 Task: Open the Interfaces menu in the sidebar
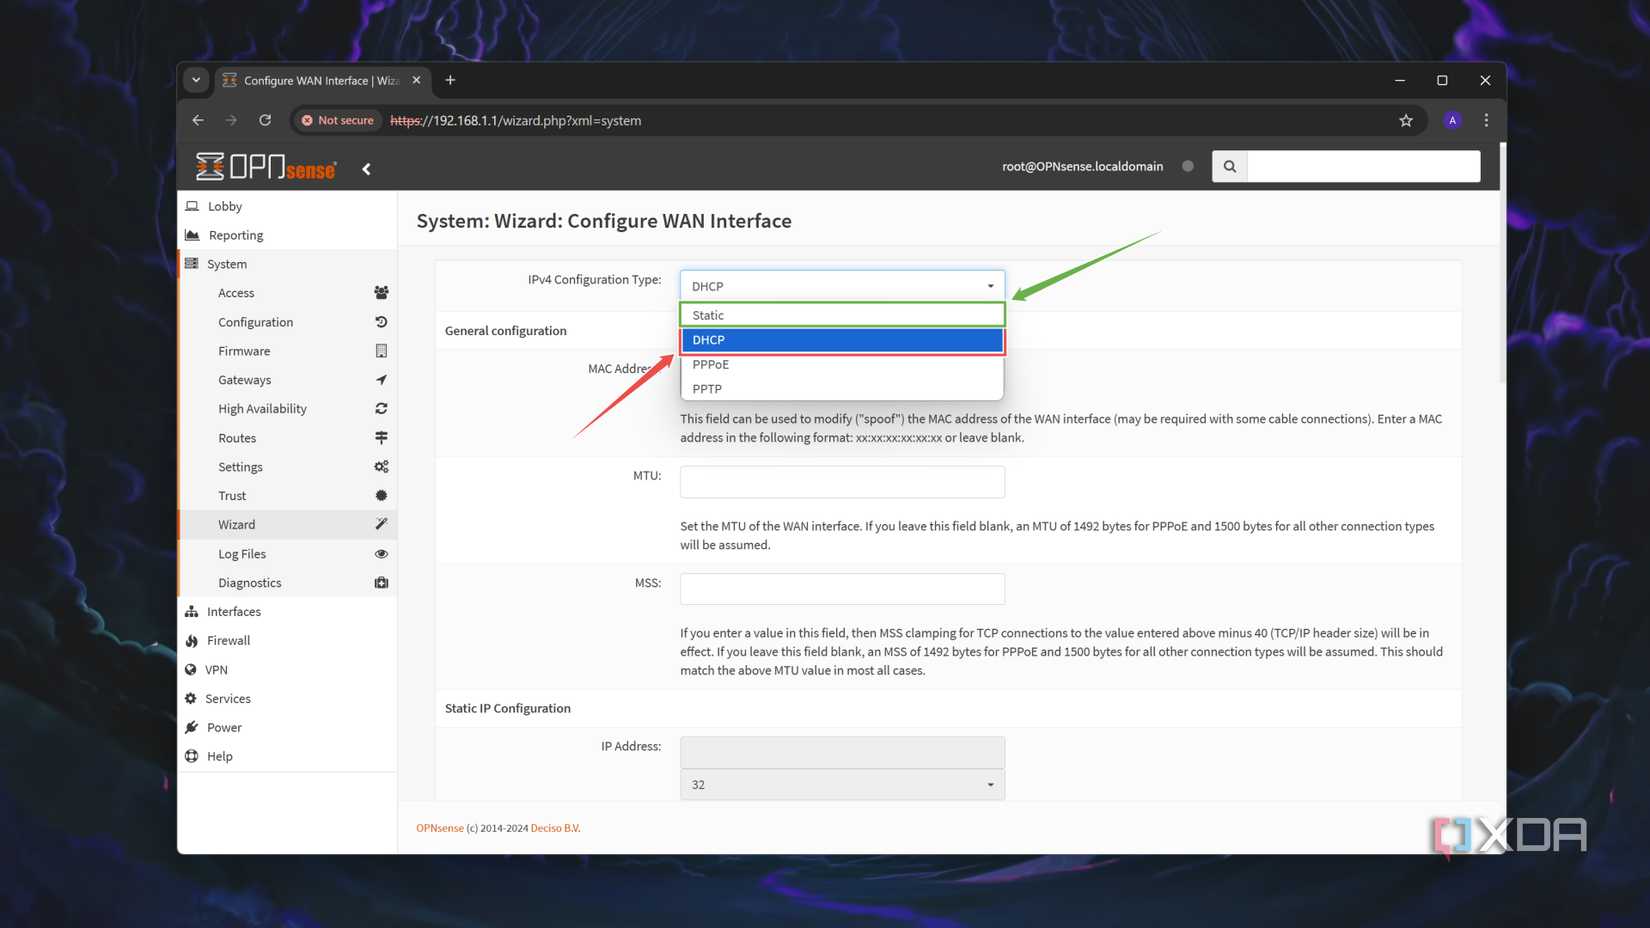(x=233, y=610)
